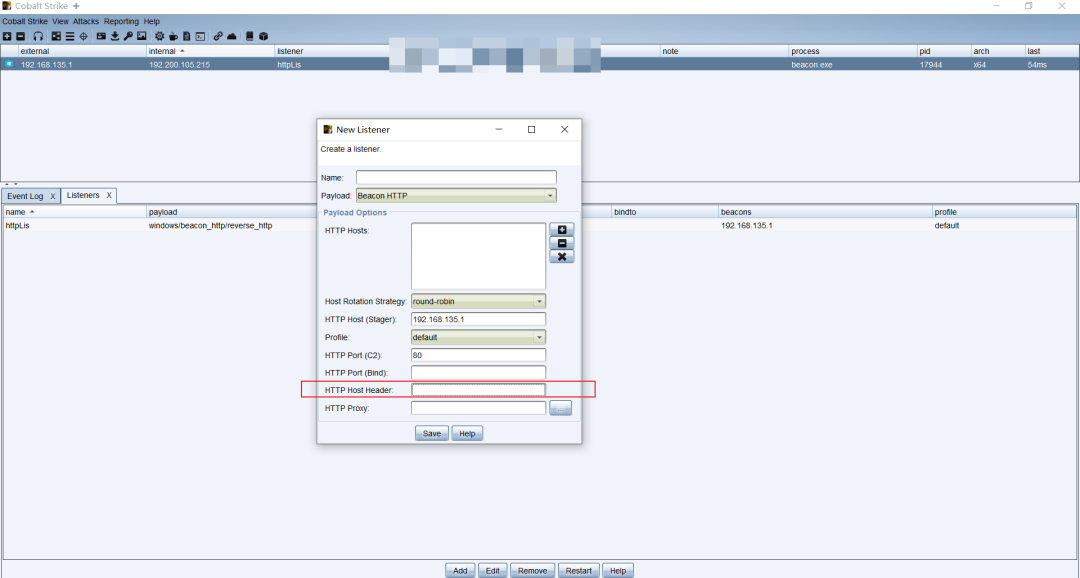The image size is (1080, 578).
Task: Select the windows/beacon_http/reverse_http payload cell
Action: [x=210, y=225]
